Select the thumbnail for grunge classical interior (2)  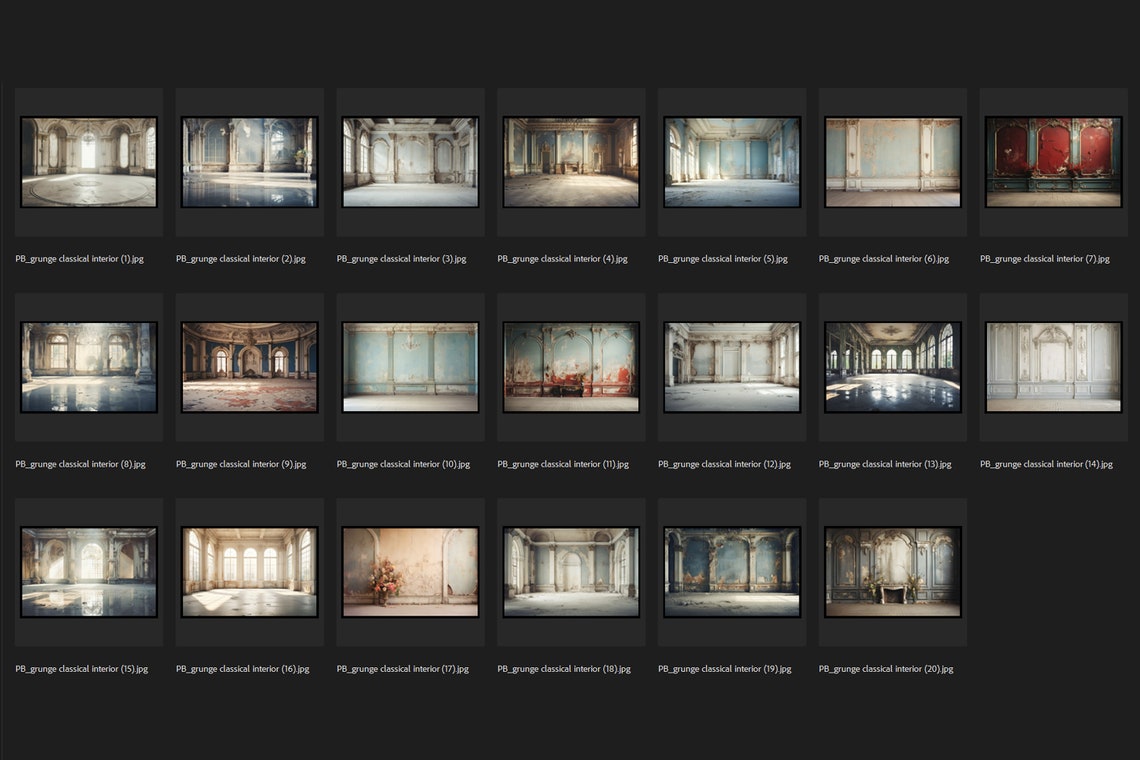click(x=249, y=163)
